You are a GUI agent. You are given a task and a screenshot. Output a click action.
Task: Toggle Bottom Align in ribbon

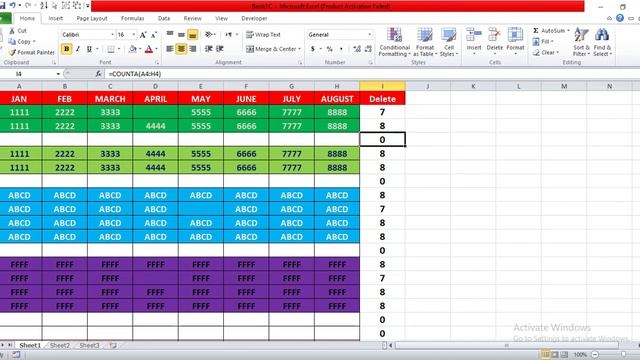(193, 35)
